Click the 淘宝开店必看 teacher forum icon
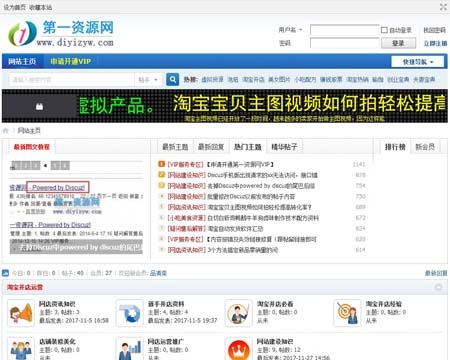Viewport: 450px width, 360px height. point(239,313)
